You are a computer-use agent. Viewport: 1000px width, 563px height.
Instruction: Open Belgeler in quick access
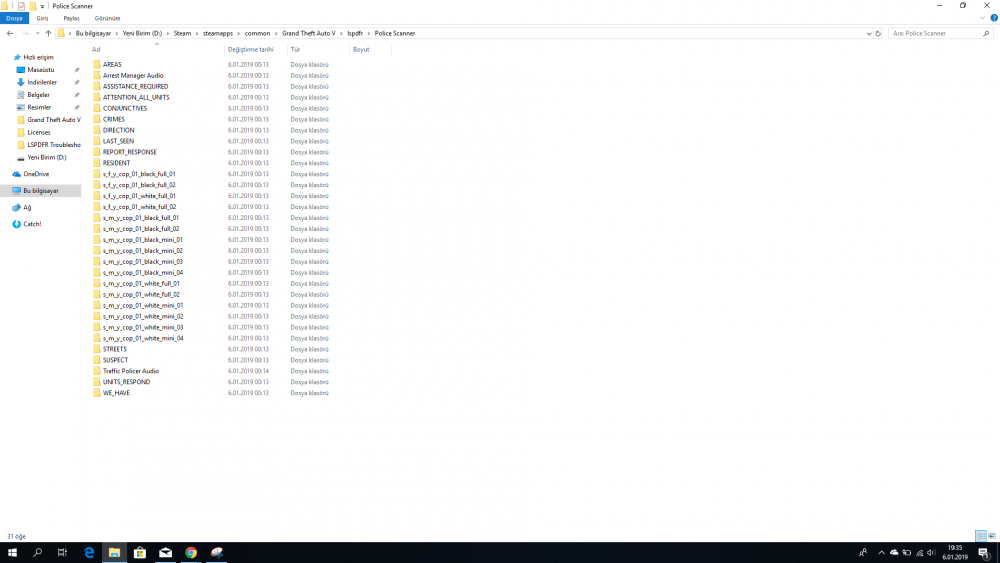pyautogui.click(x=38, y=95)
